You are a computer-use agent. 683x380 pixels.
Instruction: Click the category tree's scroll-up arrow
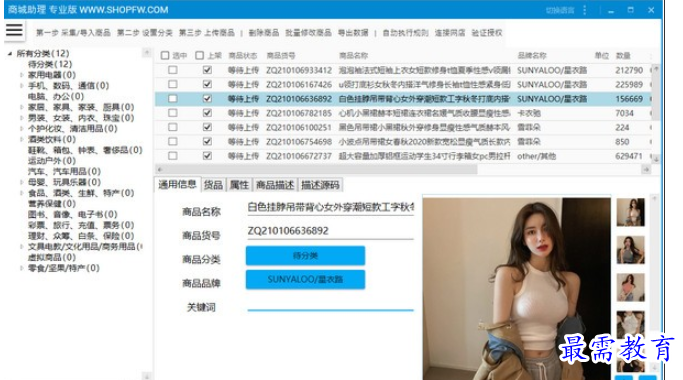tap(147, 52)
